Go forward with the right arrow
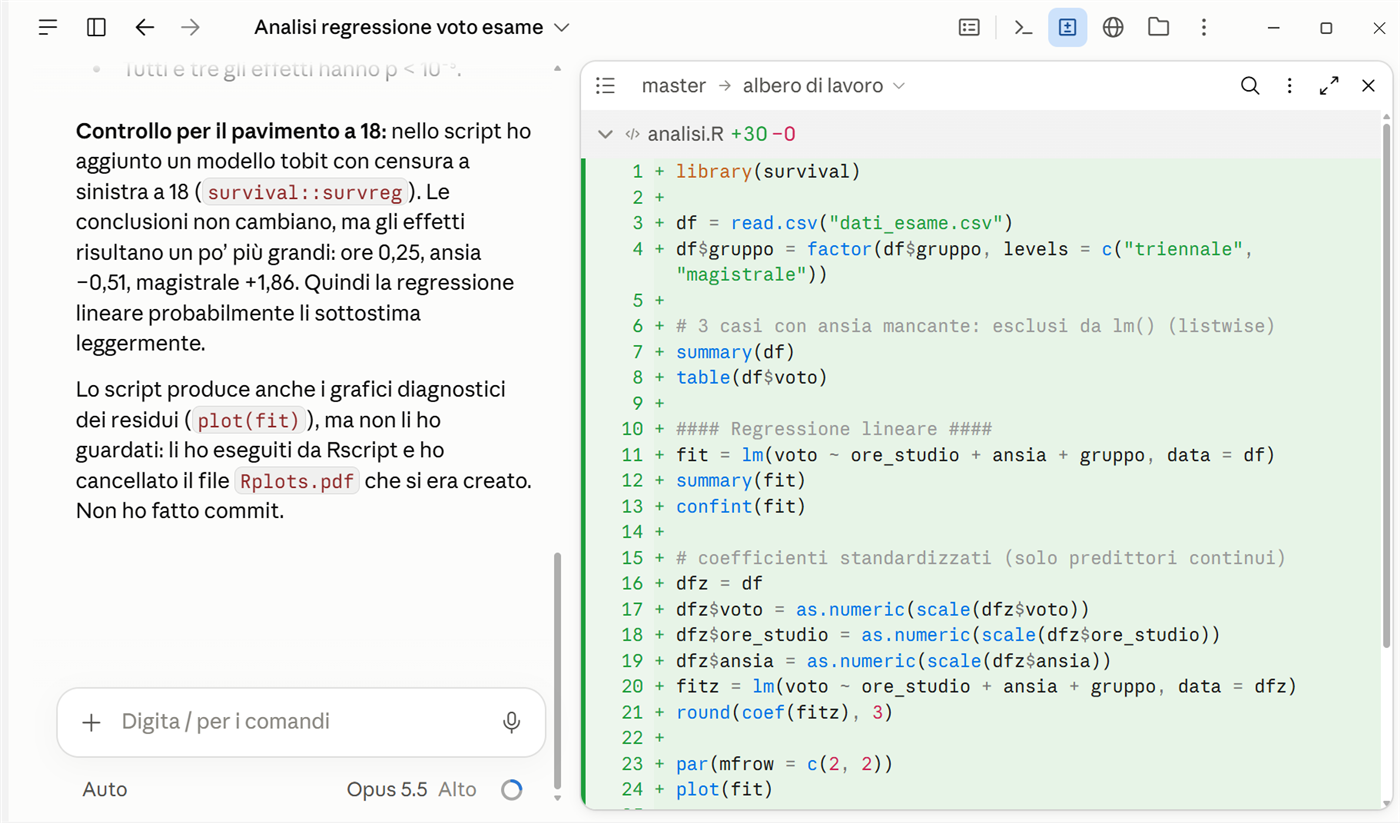Image resolution: width=1400 pixels, height=823 pixels. 190,28
